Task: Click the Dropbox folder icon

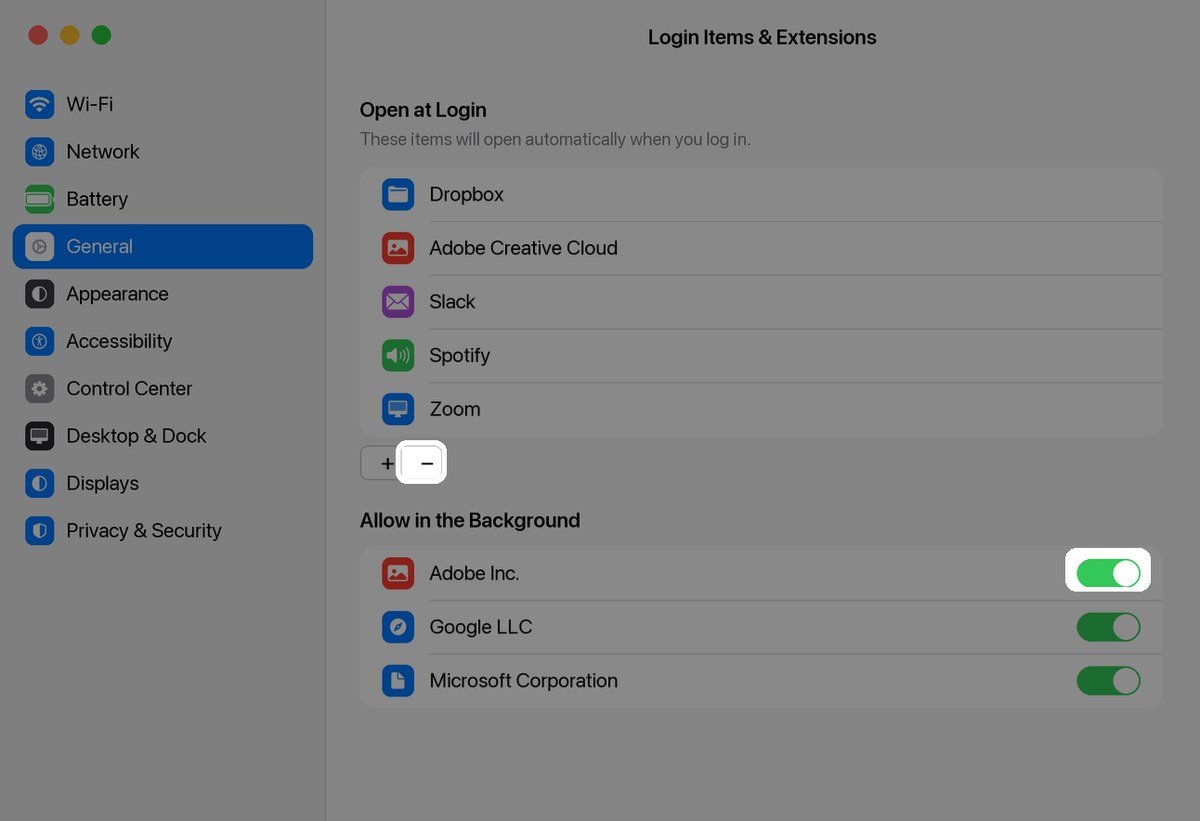Action: click(x=398, y=194)
